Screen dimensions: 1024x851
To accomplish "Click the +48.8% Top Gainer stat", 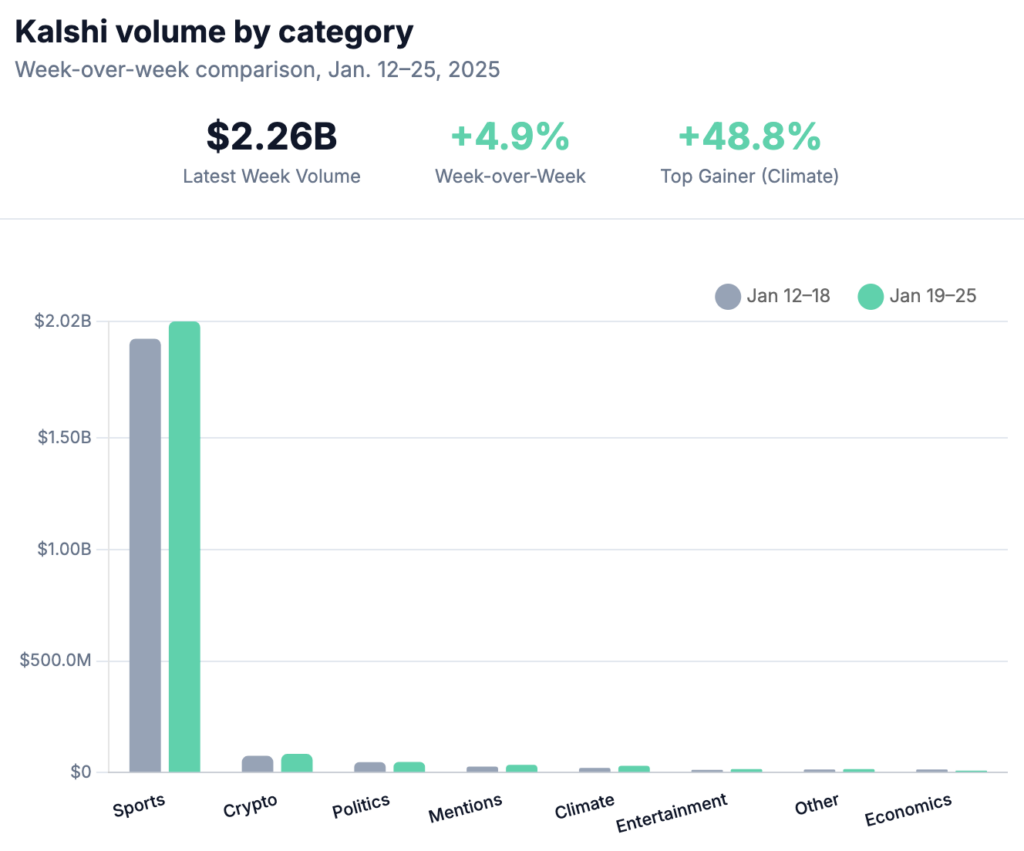I will coord(749,136).
